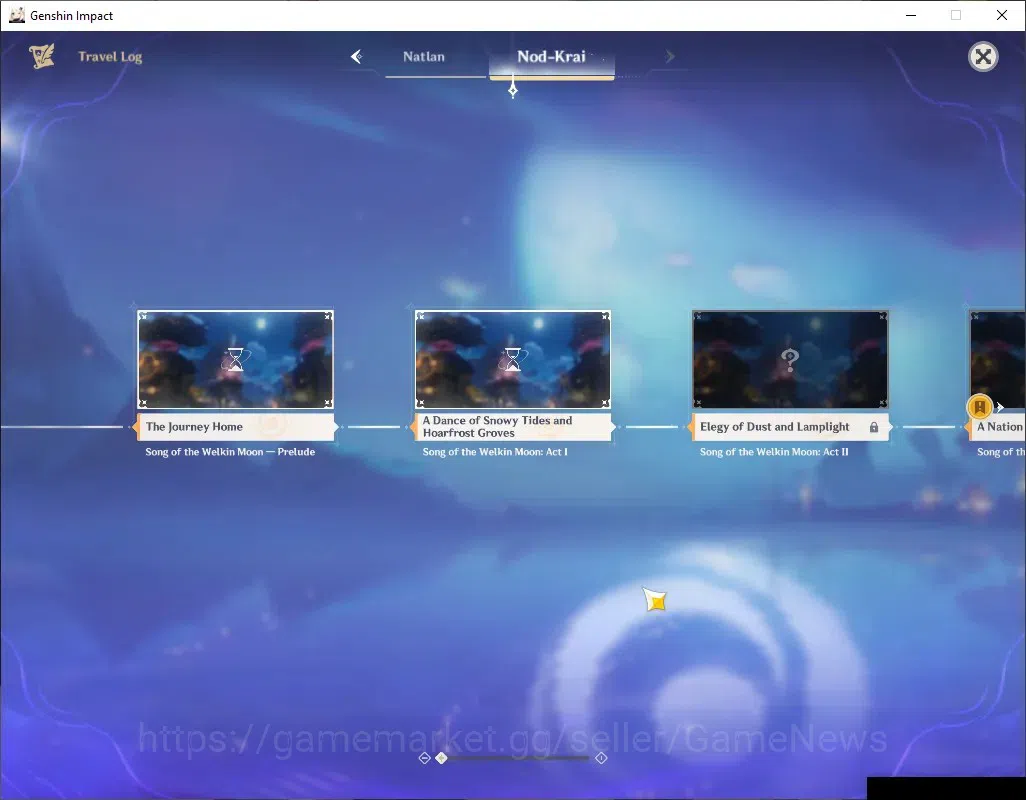Go to next region with right arrow
The width and height of the screenshot is (1026, 800).
(x=669, y=57)
